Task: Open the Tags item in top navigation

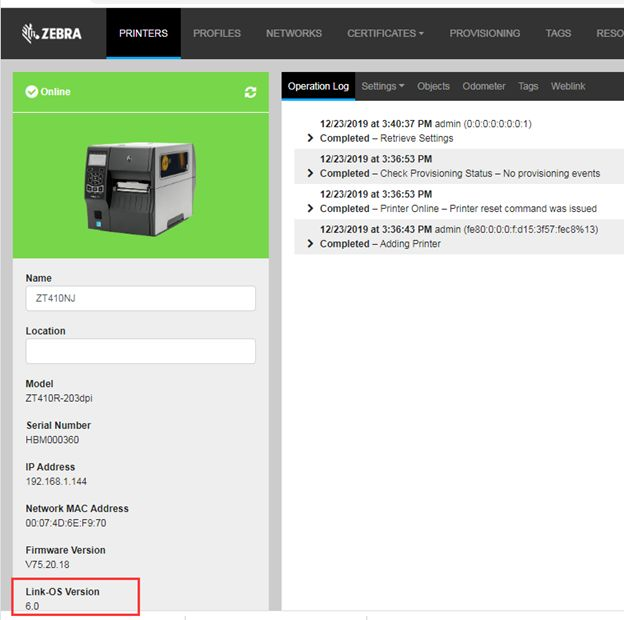Action: [558, 33]
